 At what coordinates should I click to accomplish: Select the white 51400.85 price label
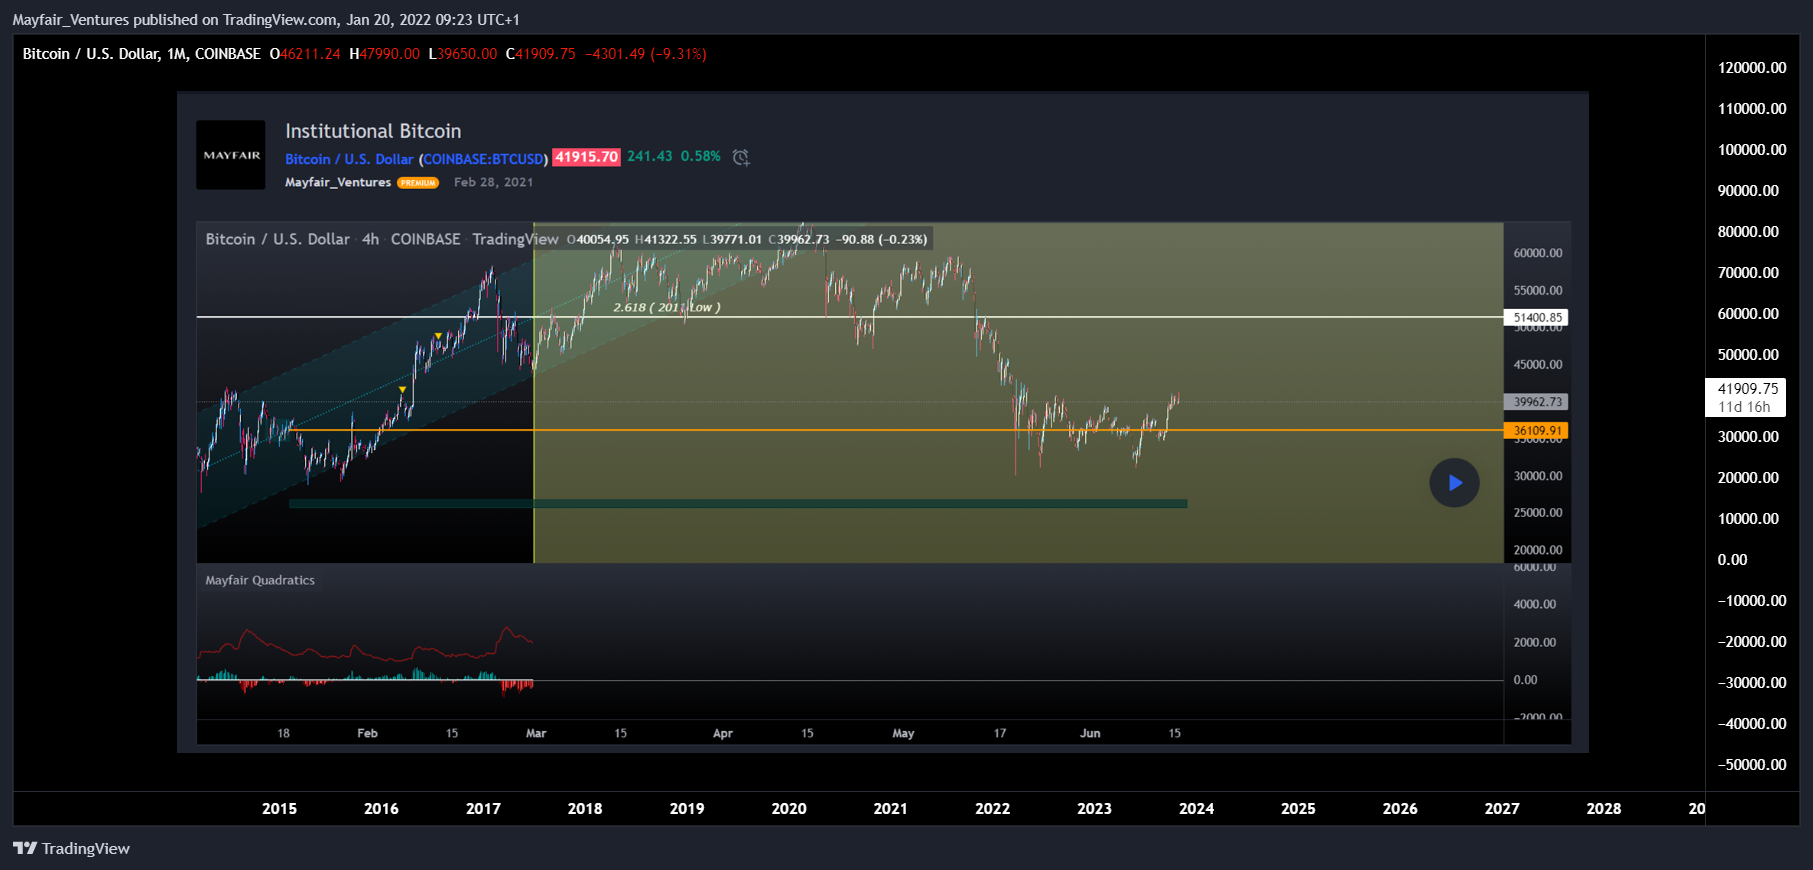click(1537, 317)
